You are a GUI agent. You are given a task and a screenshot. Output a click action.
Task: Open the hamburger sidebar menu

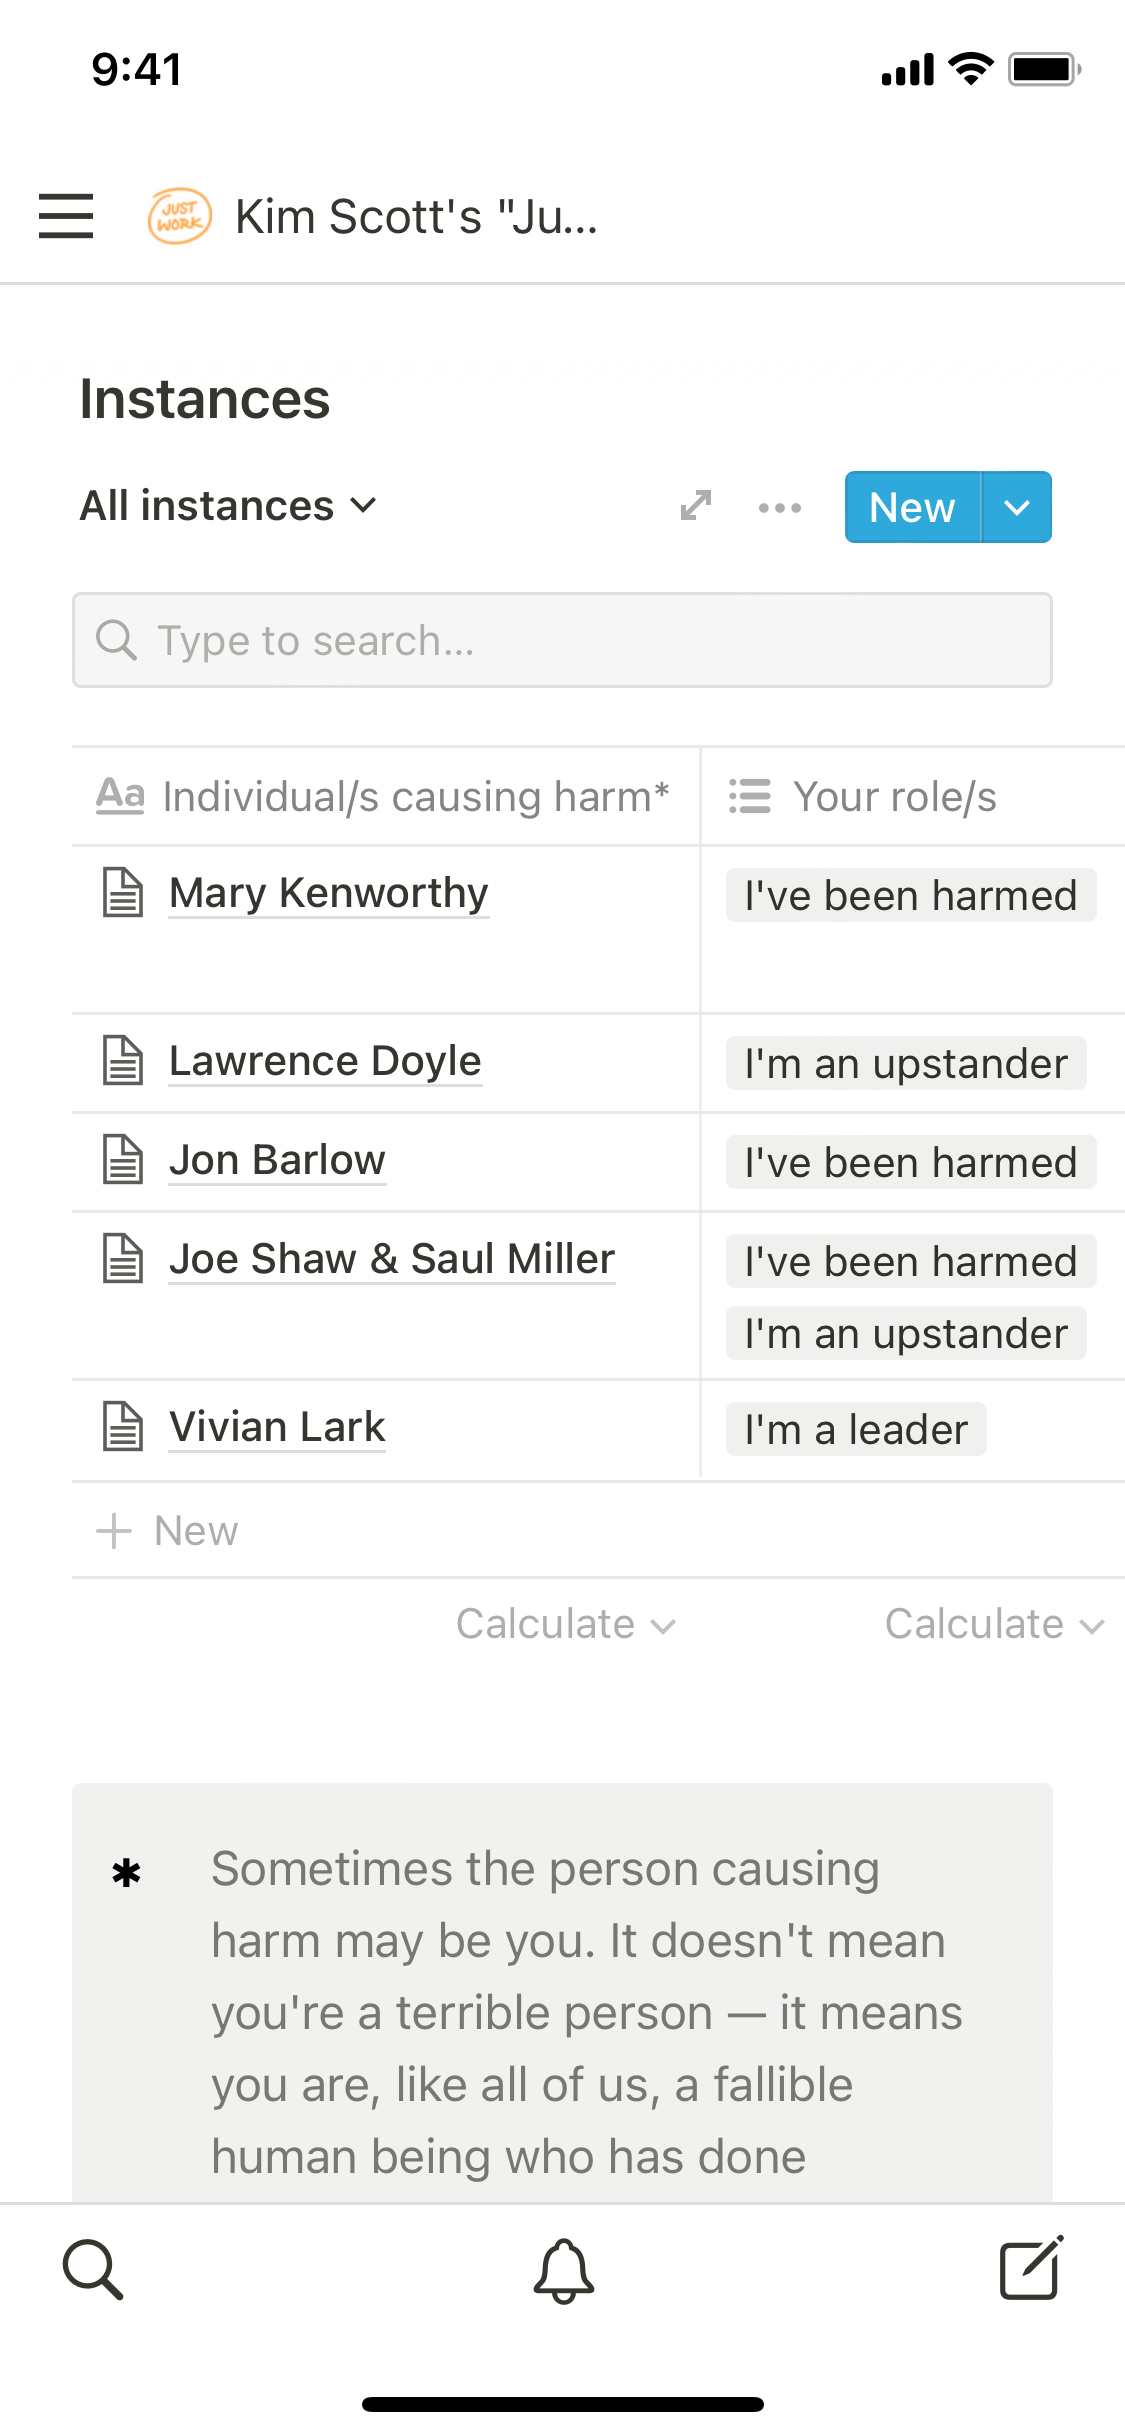click(x=66, y=216)
